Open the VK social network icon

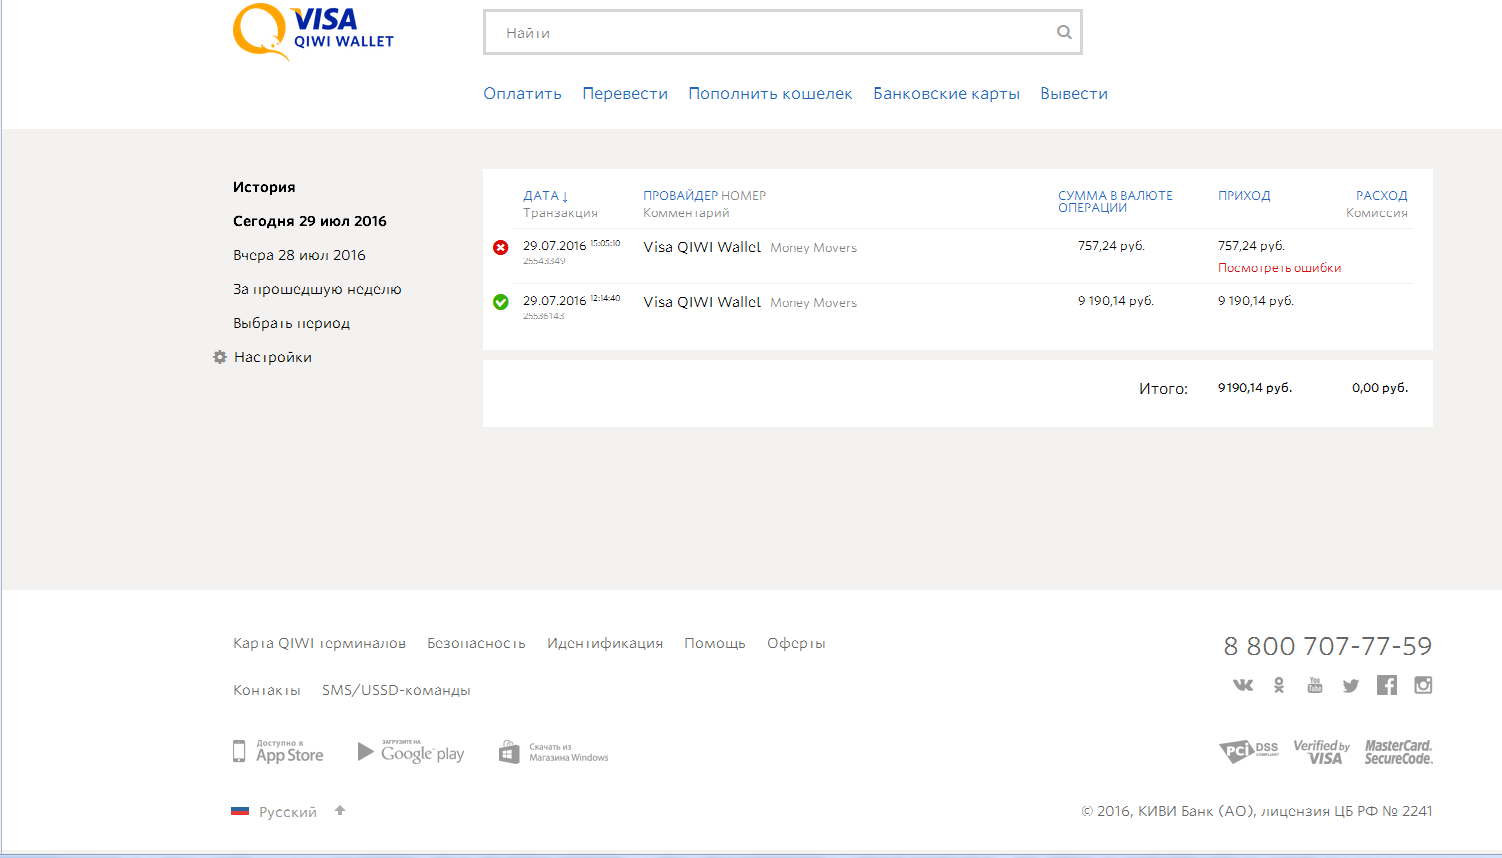point(1243,685)
